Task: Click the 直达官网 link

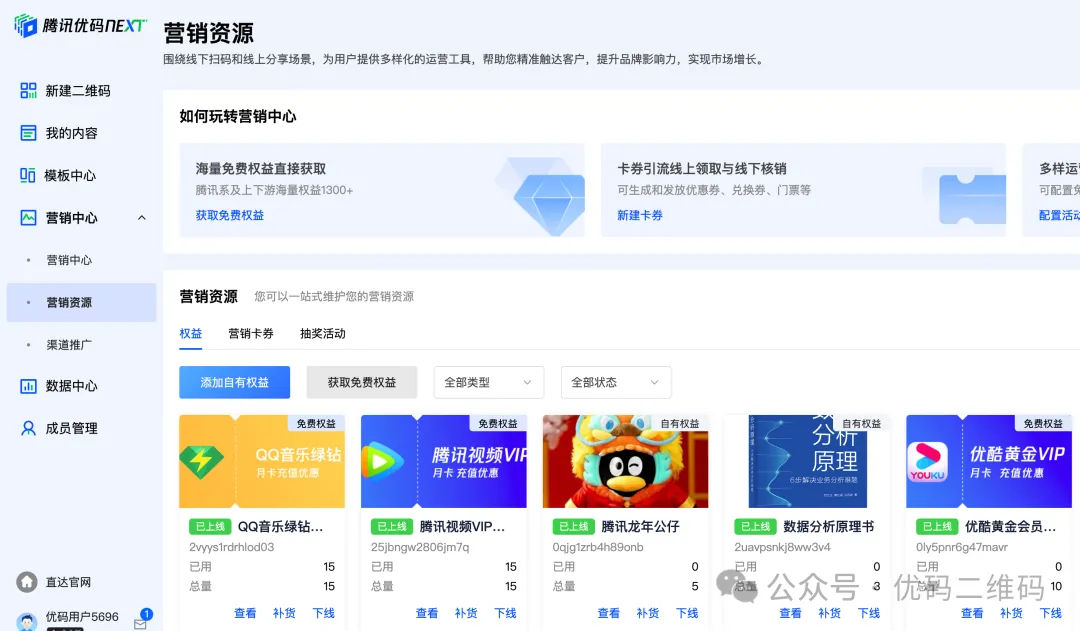Action: coord(68,582)
